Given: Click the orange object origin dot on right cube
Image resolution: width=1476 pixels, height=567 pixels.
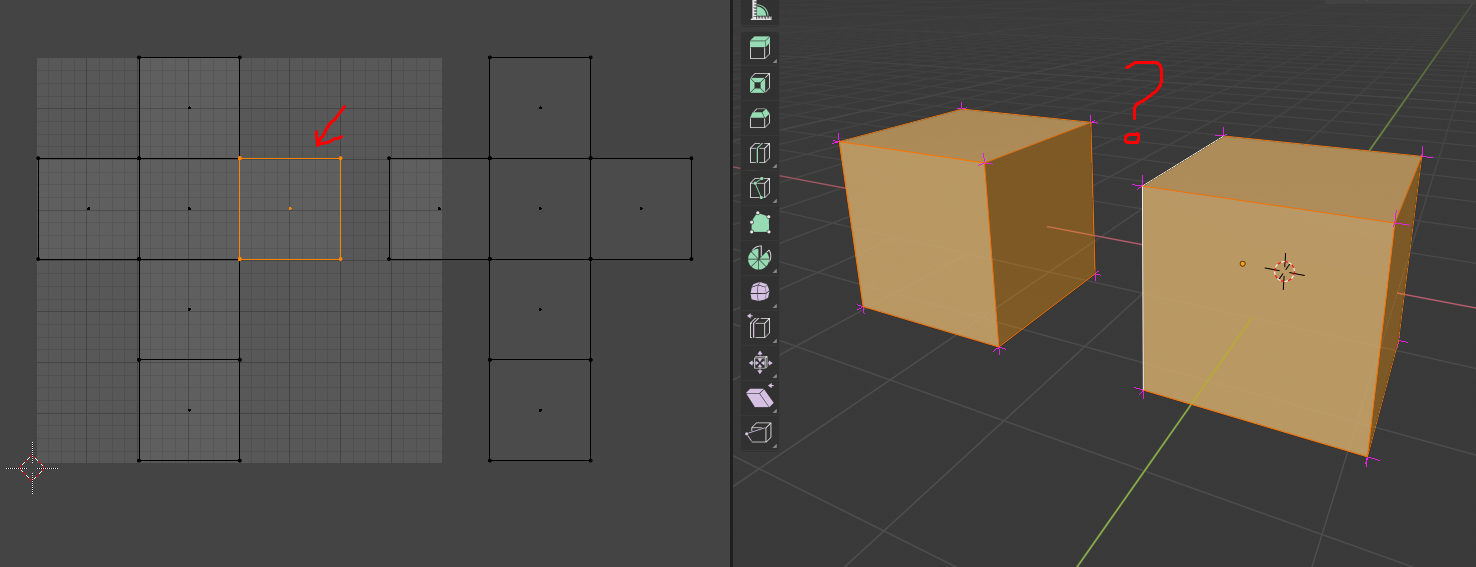Looking at the screenshot, I should point(1242,264).
